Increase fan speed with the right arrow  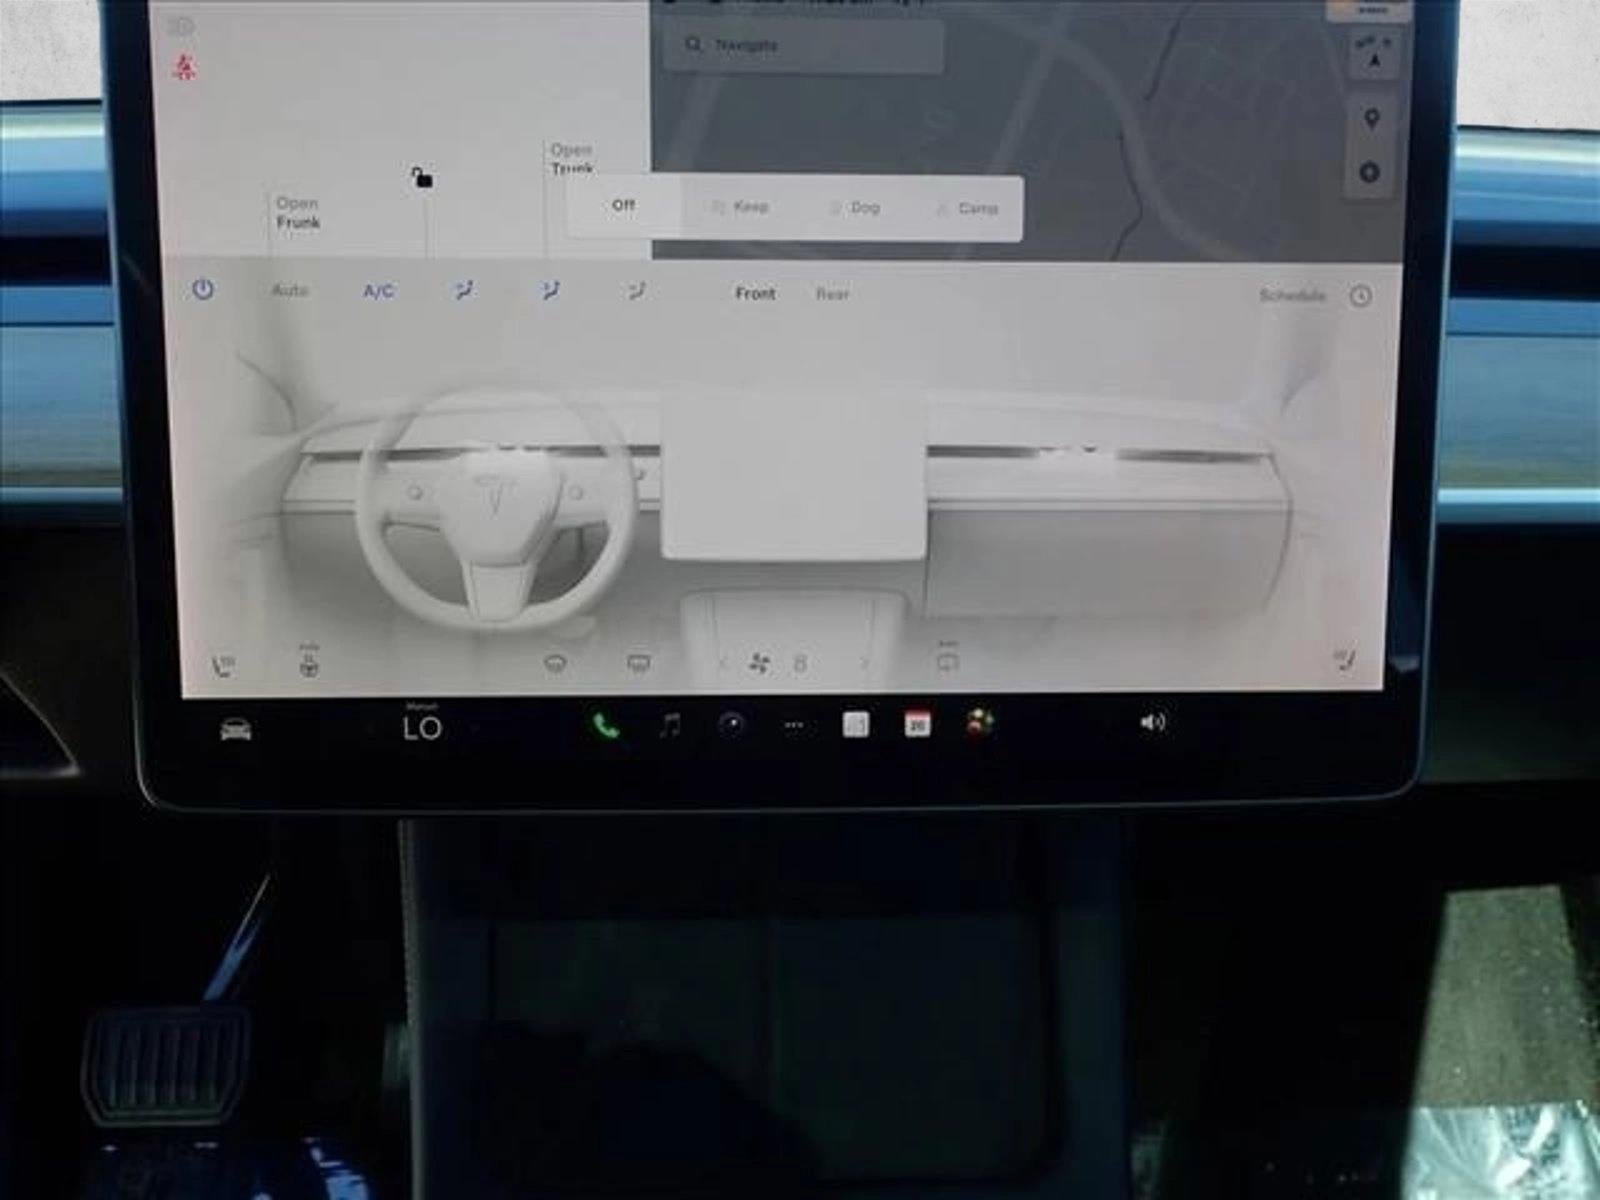(x=866, y=662)
